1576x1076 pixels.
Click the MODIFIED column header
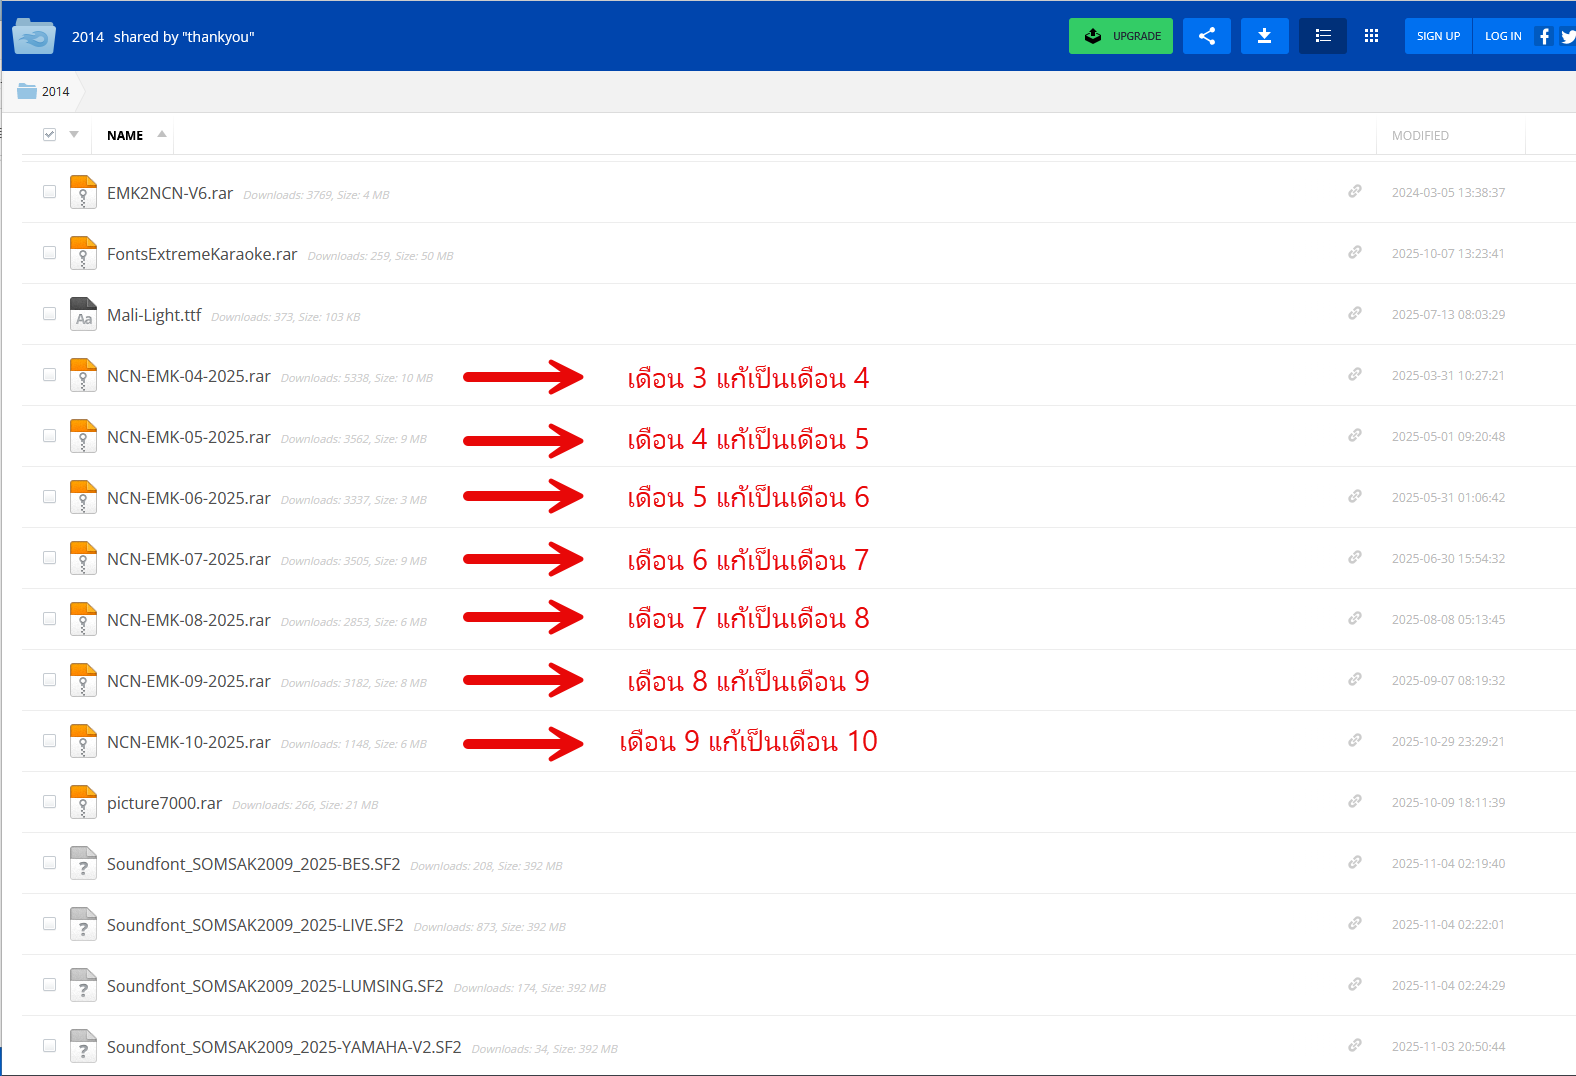click(1419, 136)
